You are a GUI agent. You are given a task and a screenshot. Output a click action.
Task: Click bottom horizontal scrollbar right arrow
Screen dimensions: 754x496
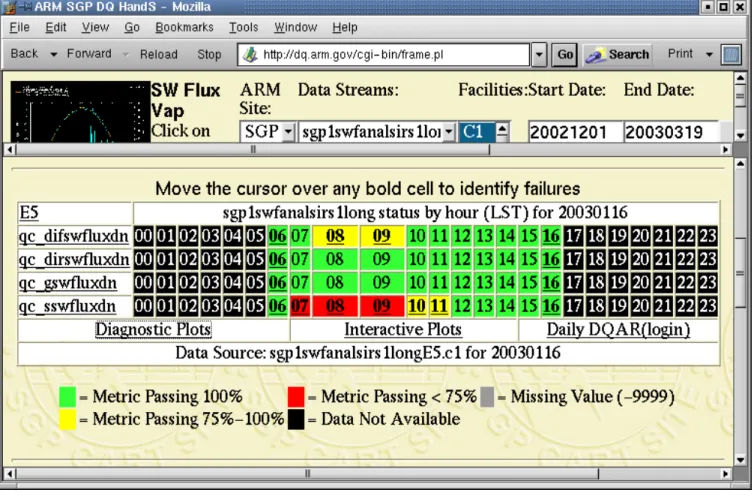[726, 473]
